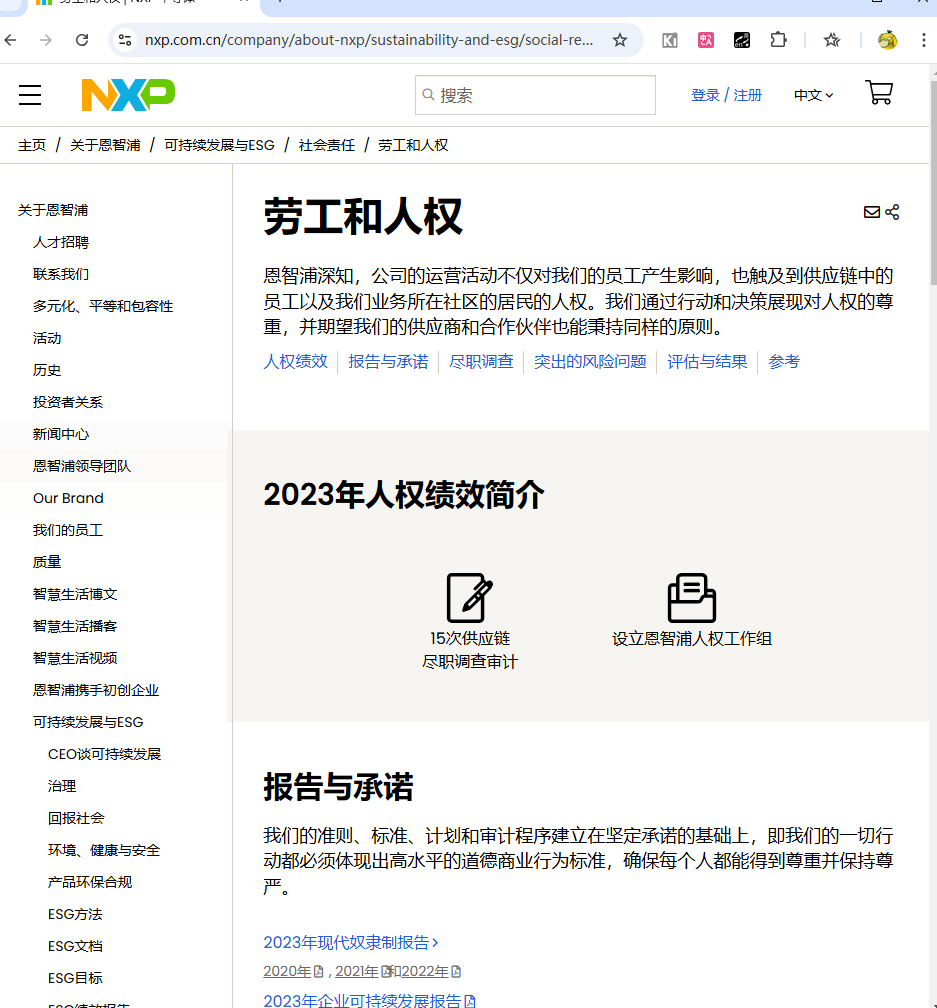Click the email share icon
The width and height of the screenshot is (937, 1008).
871,212
